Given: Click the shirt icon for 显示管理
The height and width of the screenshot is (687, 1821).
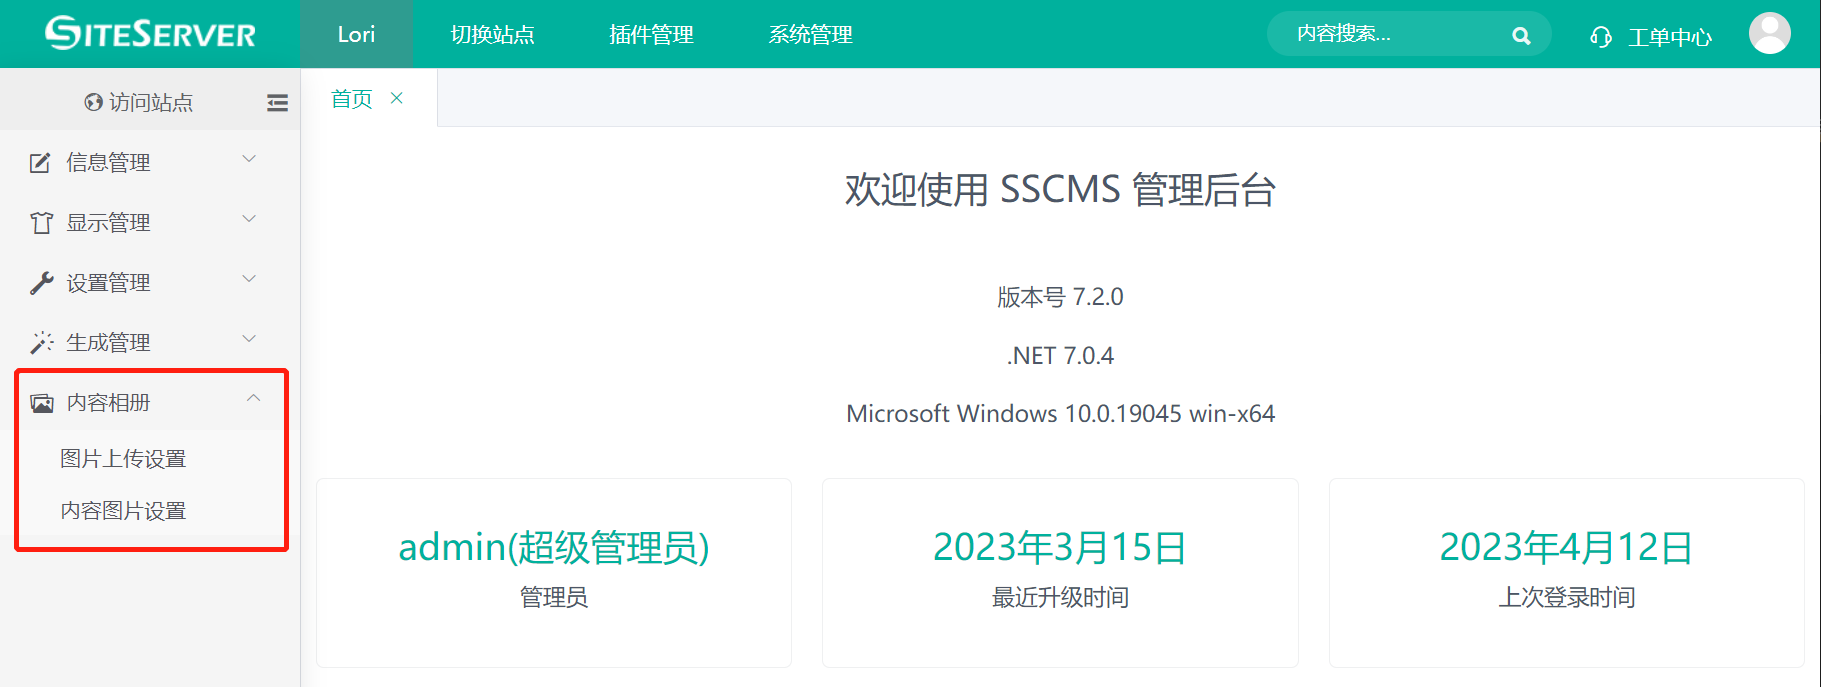Looking at the screenshot, I should click(41, 223).
